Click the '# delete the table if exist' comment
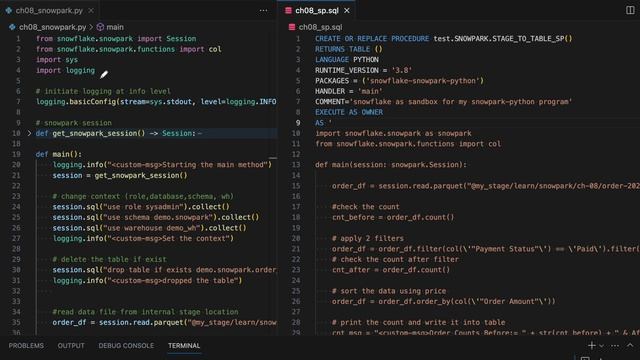Viewport: 640px width, 360px height. pyautogui.click(x=109, y=260)
